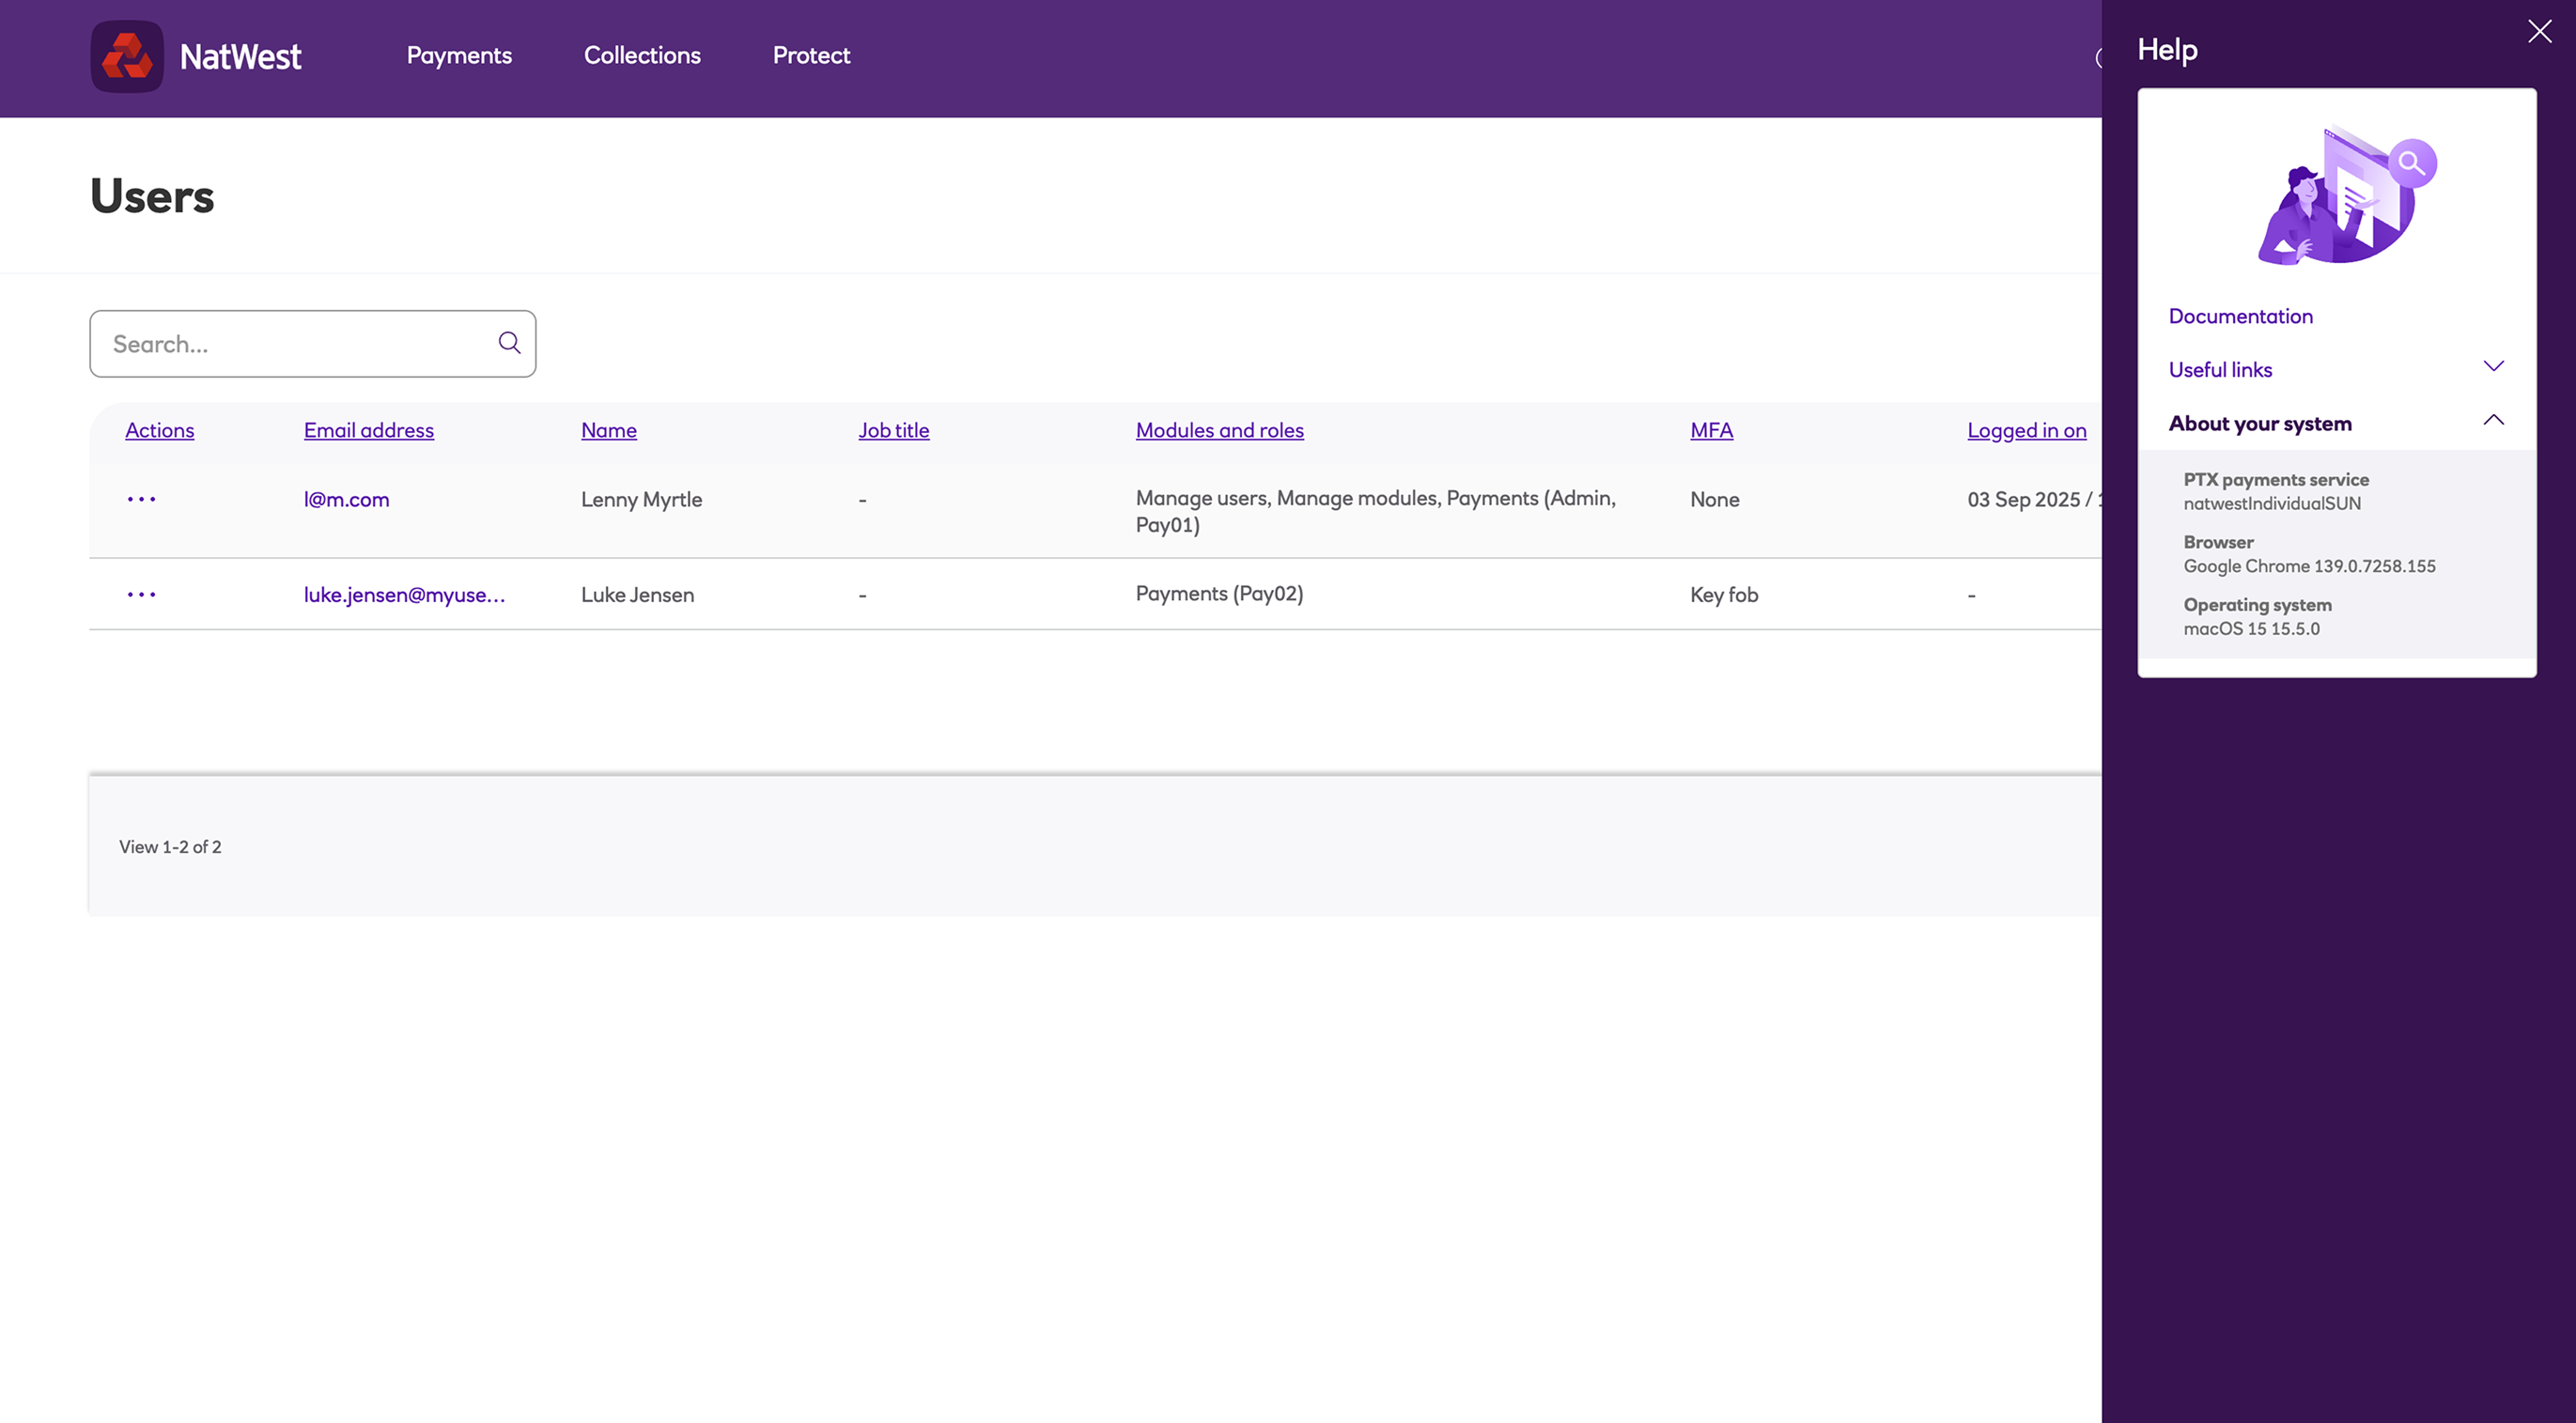Sort by Name column header
The image size is (2576, 1423).
coord(608,430)
